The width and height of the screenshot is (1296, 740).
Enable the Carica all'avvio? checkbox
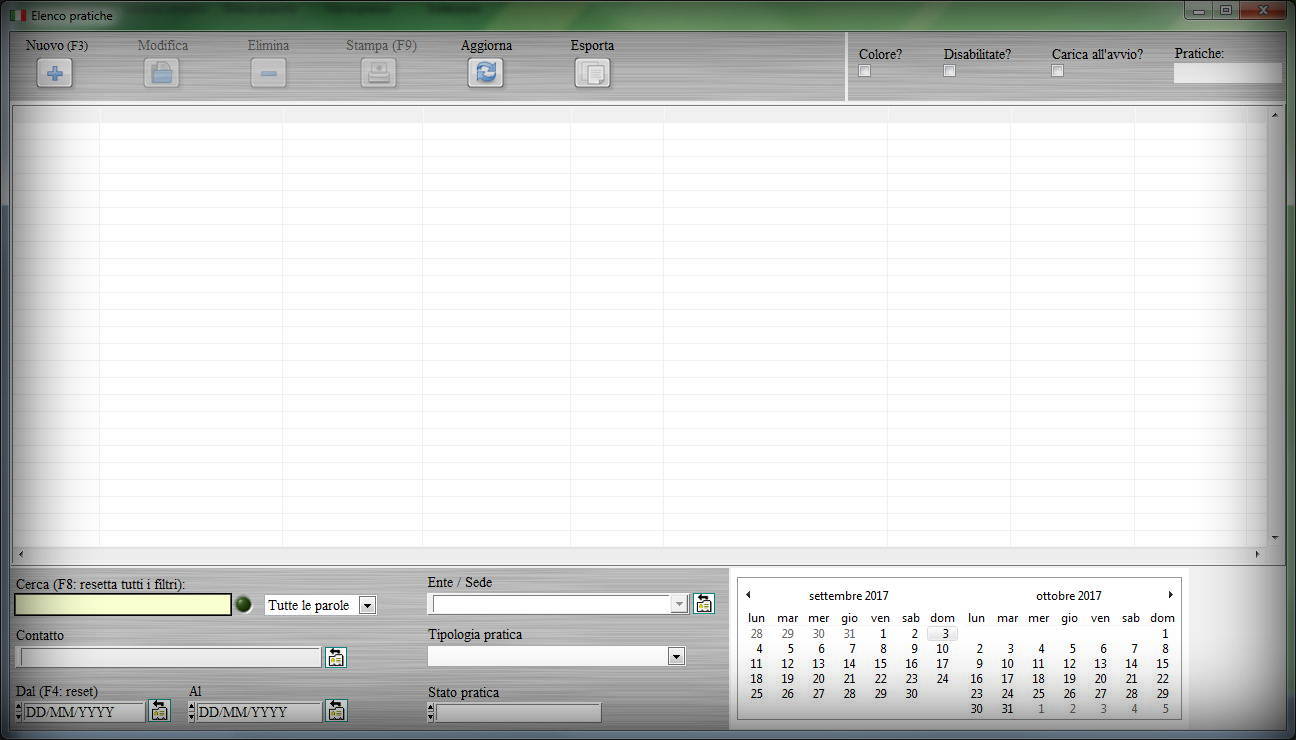click(x=1058, y=71)
